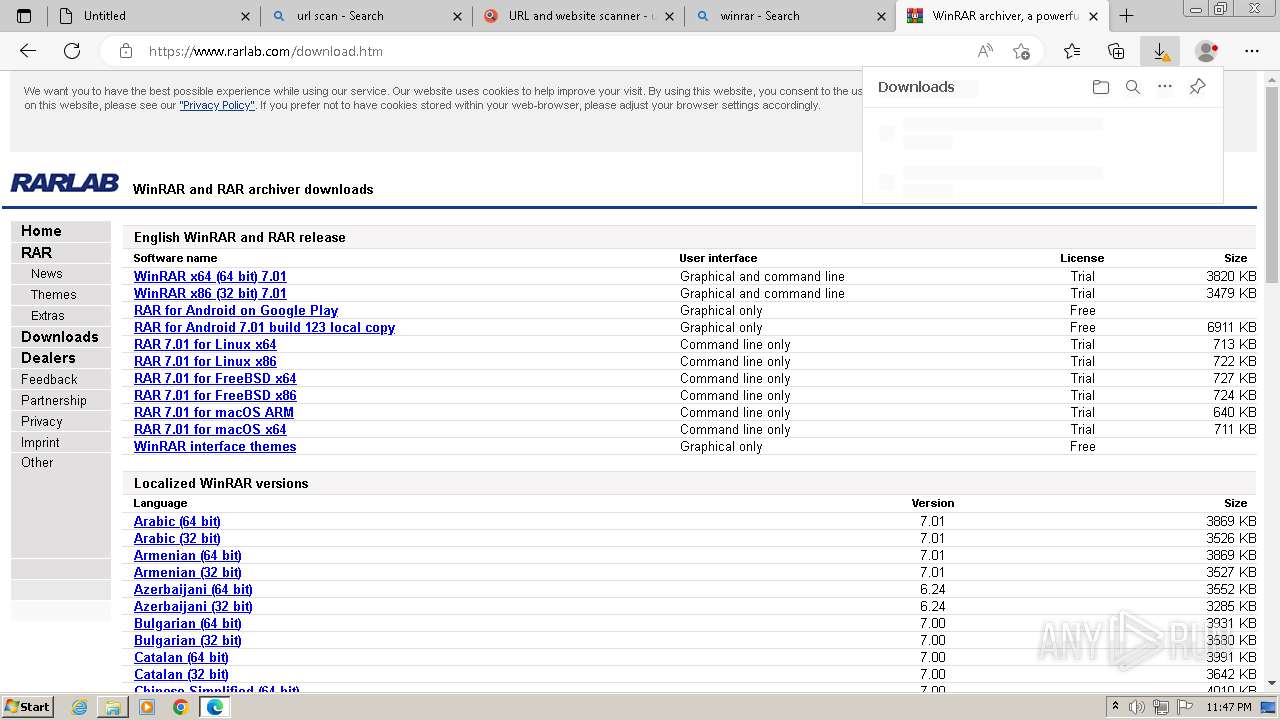Open more options in Downloads panel
Image resolution: width=1280 pixels, height=720 pixels.
pos(1165,87)
